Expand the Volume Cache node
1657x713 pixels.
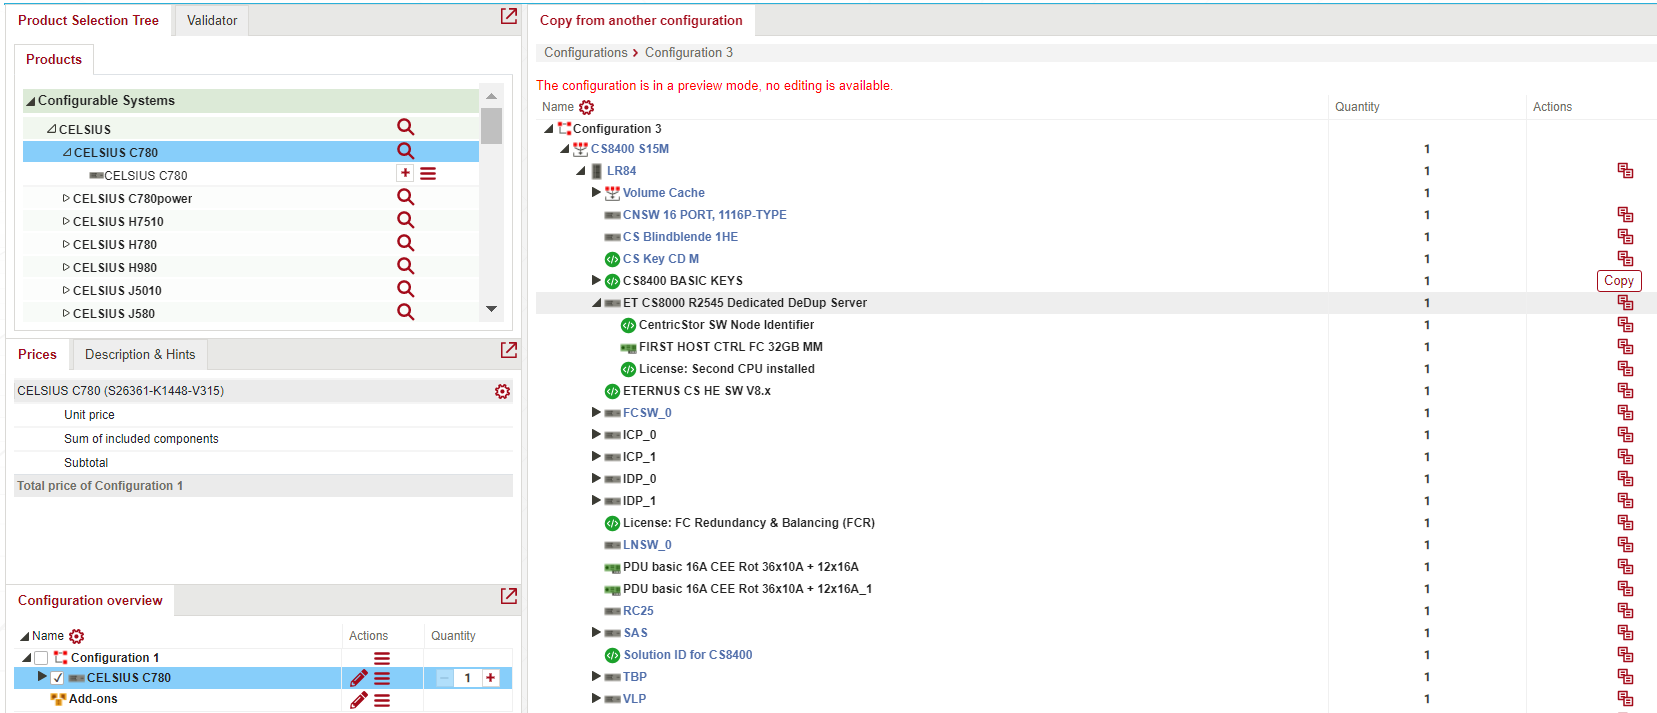pos(596,192)
